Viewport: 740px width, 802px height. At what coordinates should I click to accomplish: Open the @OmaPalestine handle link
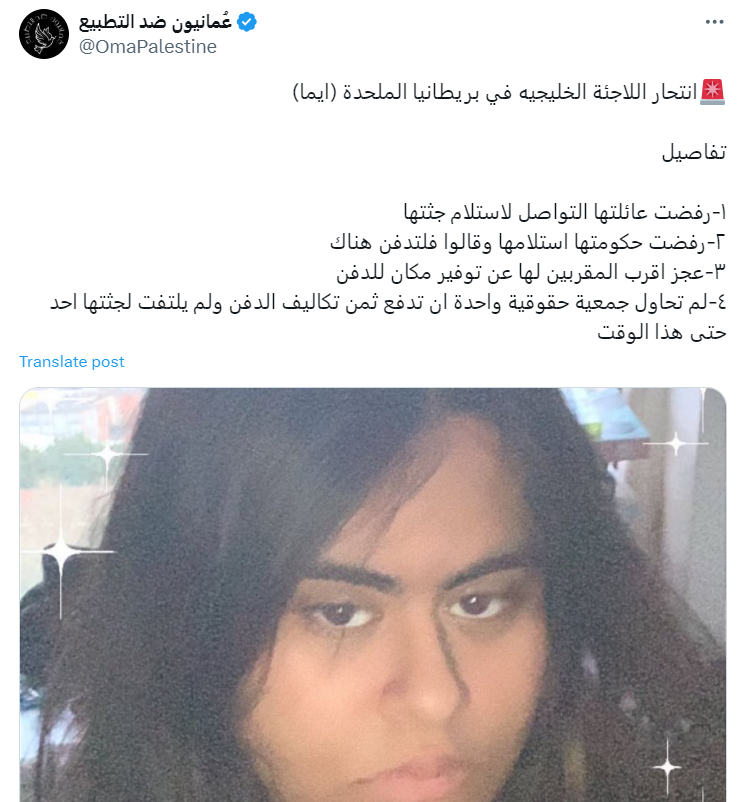(x=148, y=47)
